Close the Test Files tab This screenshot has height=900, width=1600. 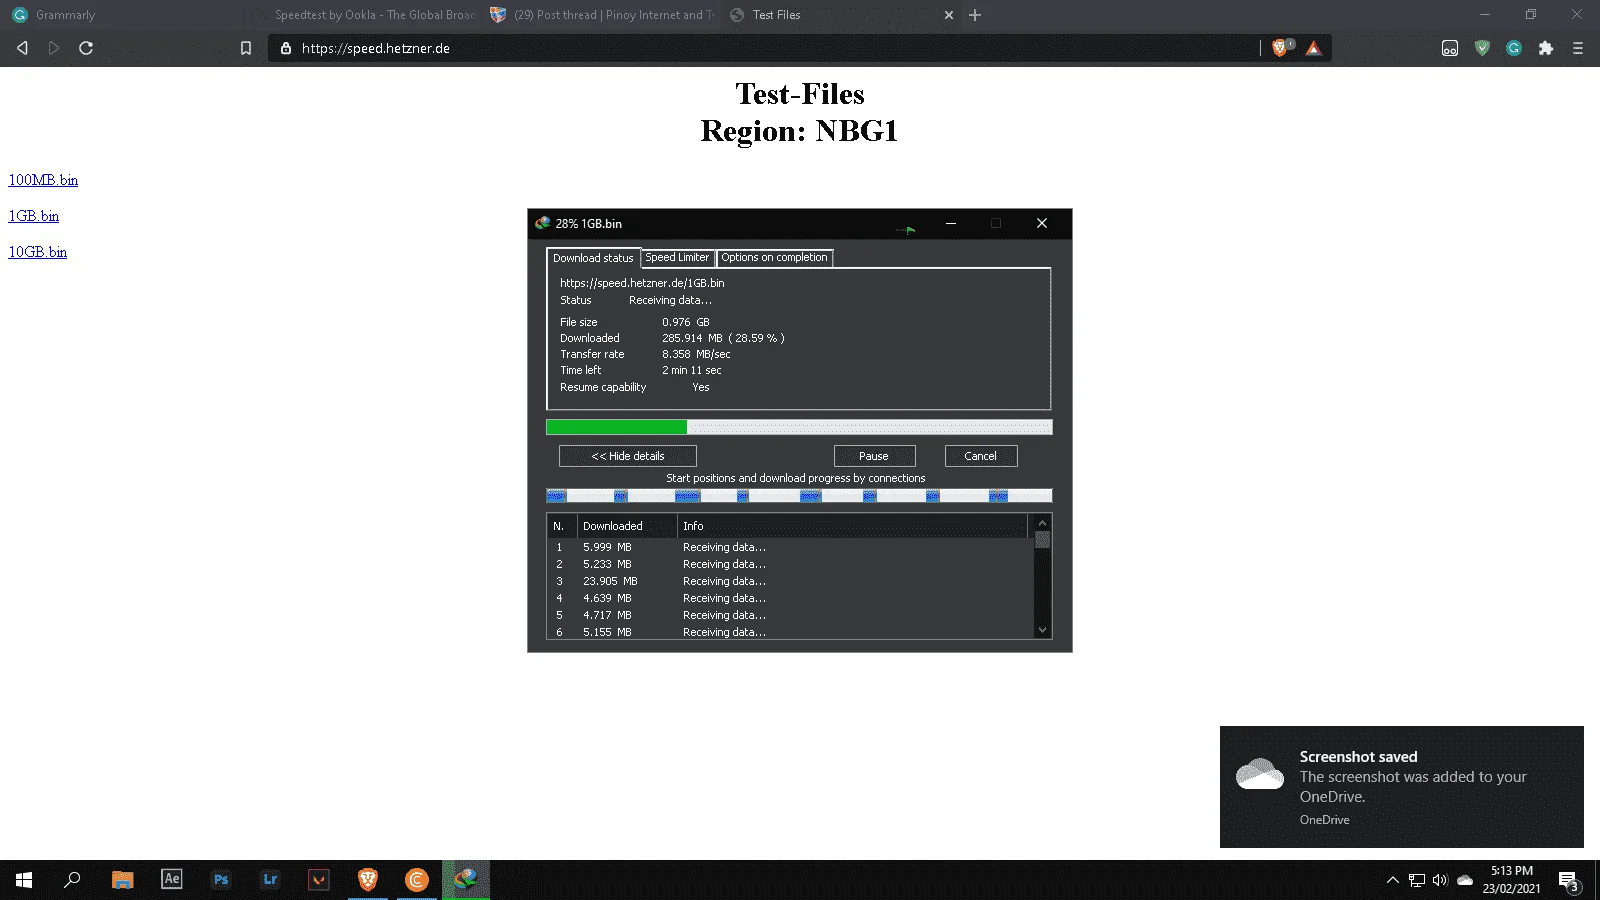coord(949,15)
